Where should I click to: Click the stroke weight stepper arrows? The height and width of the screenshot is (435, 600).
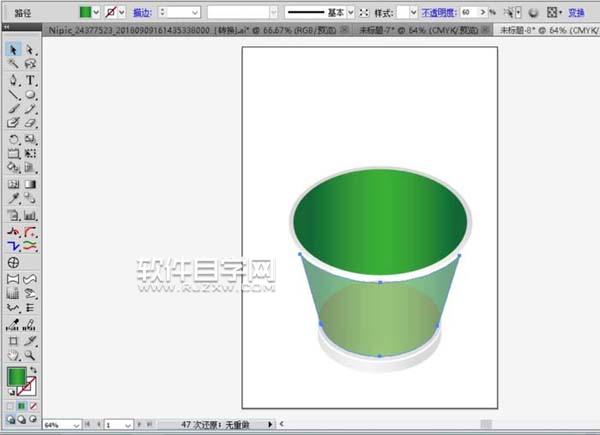pos(163,13)
